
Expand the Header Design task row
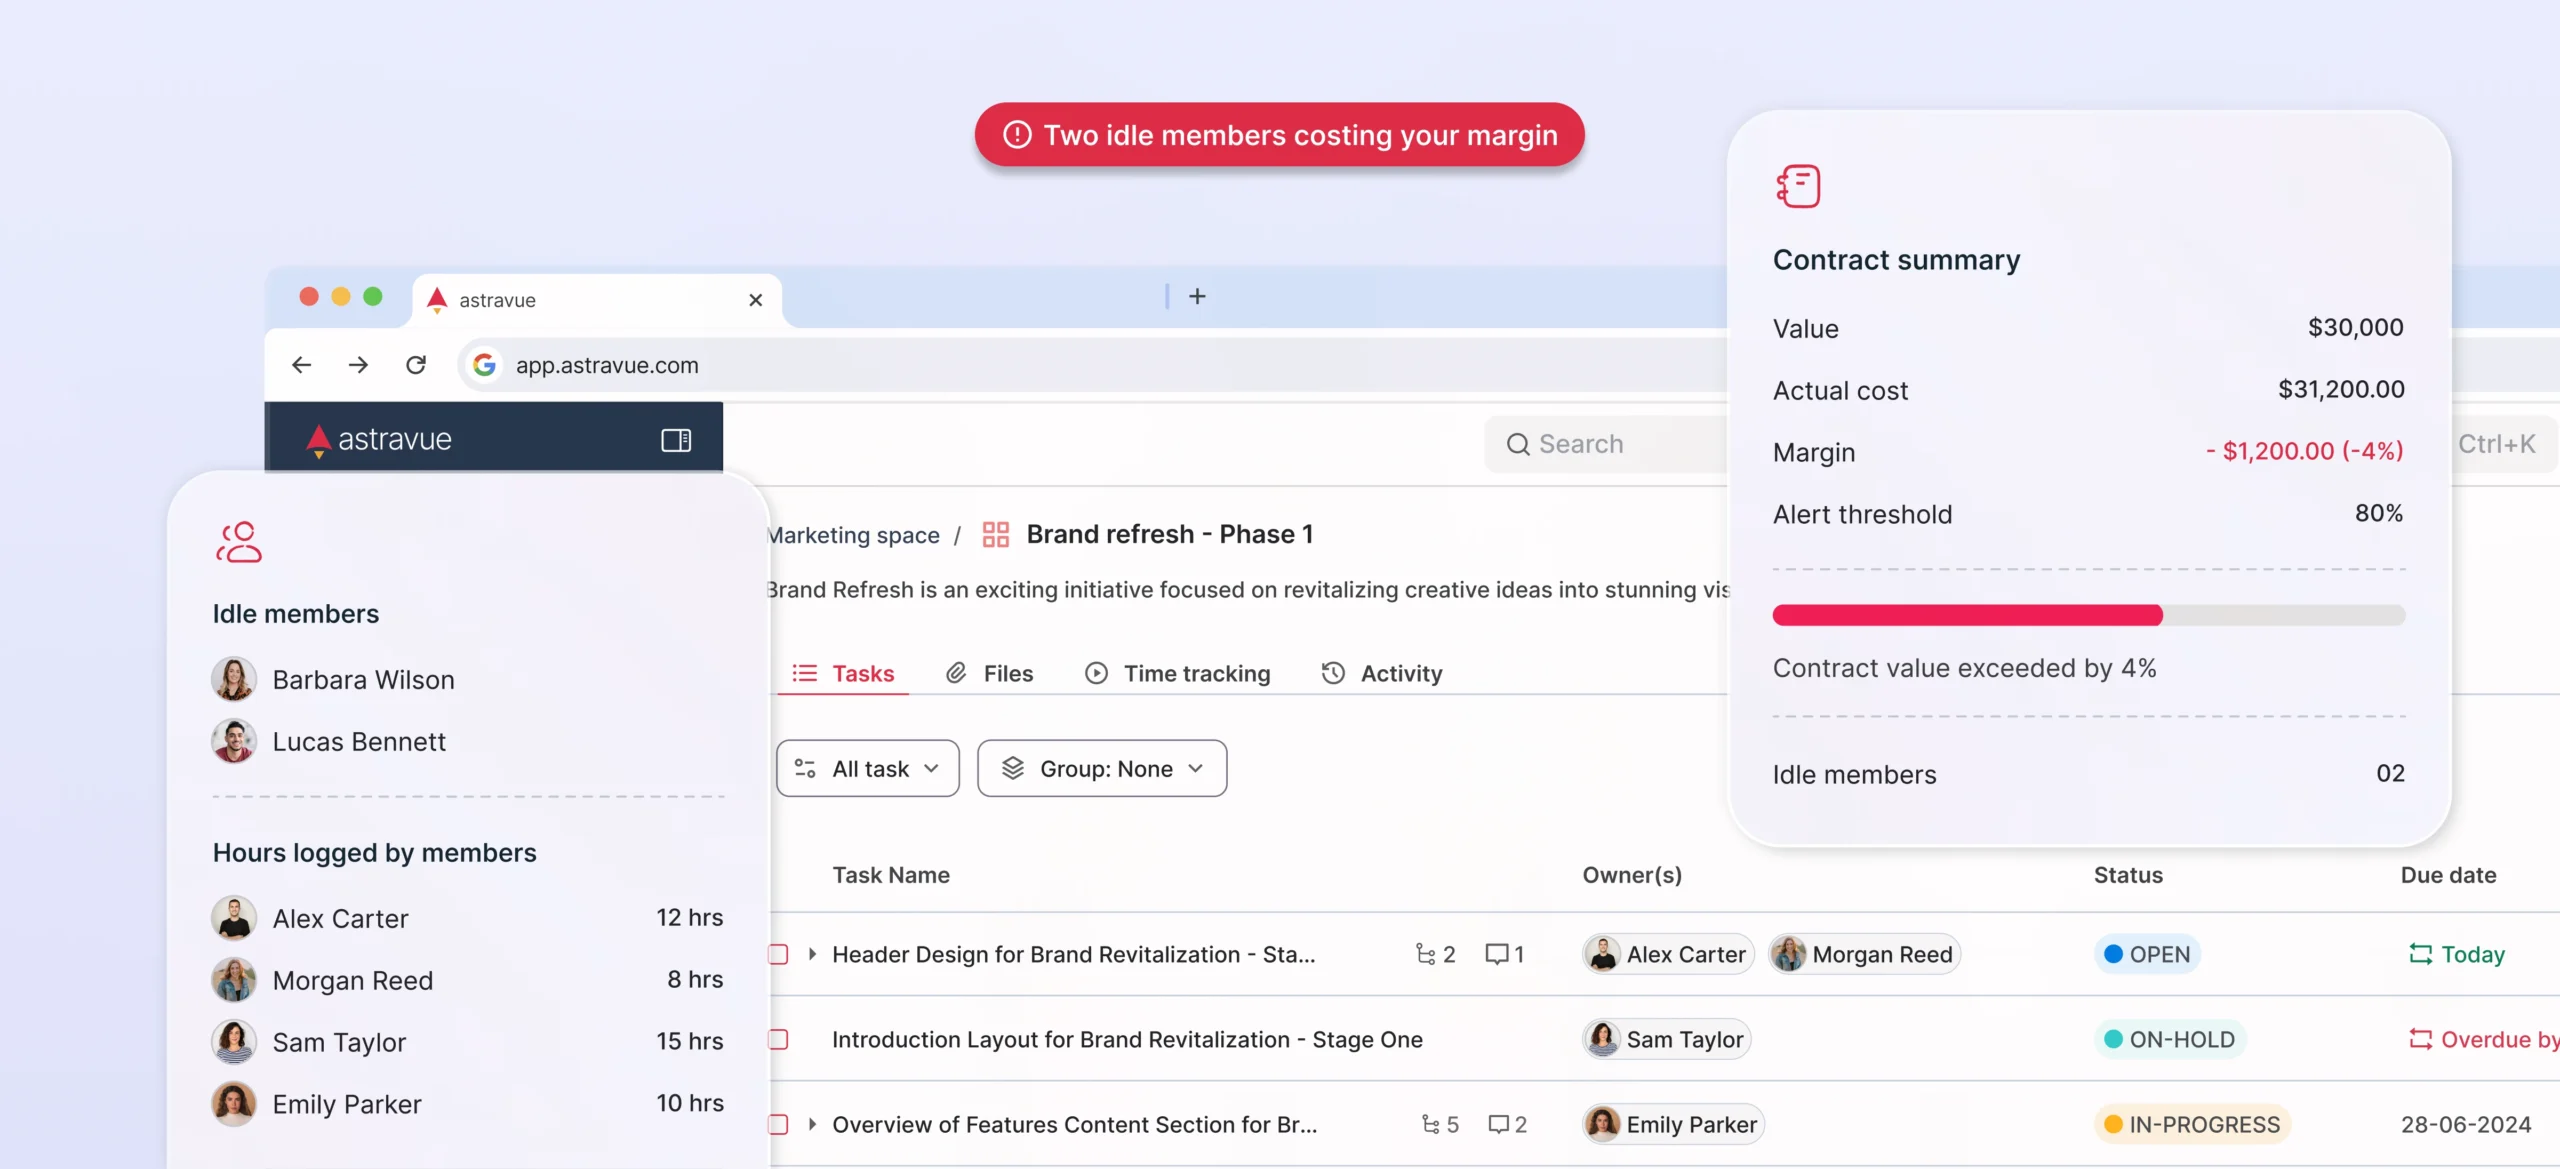pyautogui.click(x=812, y=954)
